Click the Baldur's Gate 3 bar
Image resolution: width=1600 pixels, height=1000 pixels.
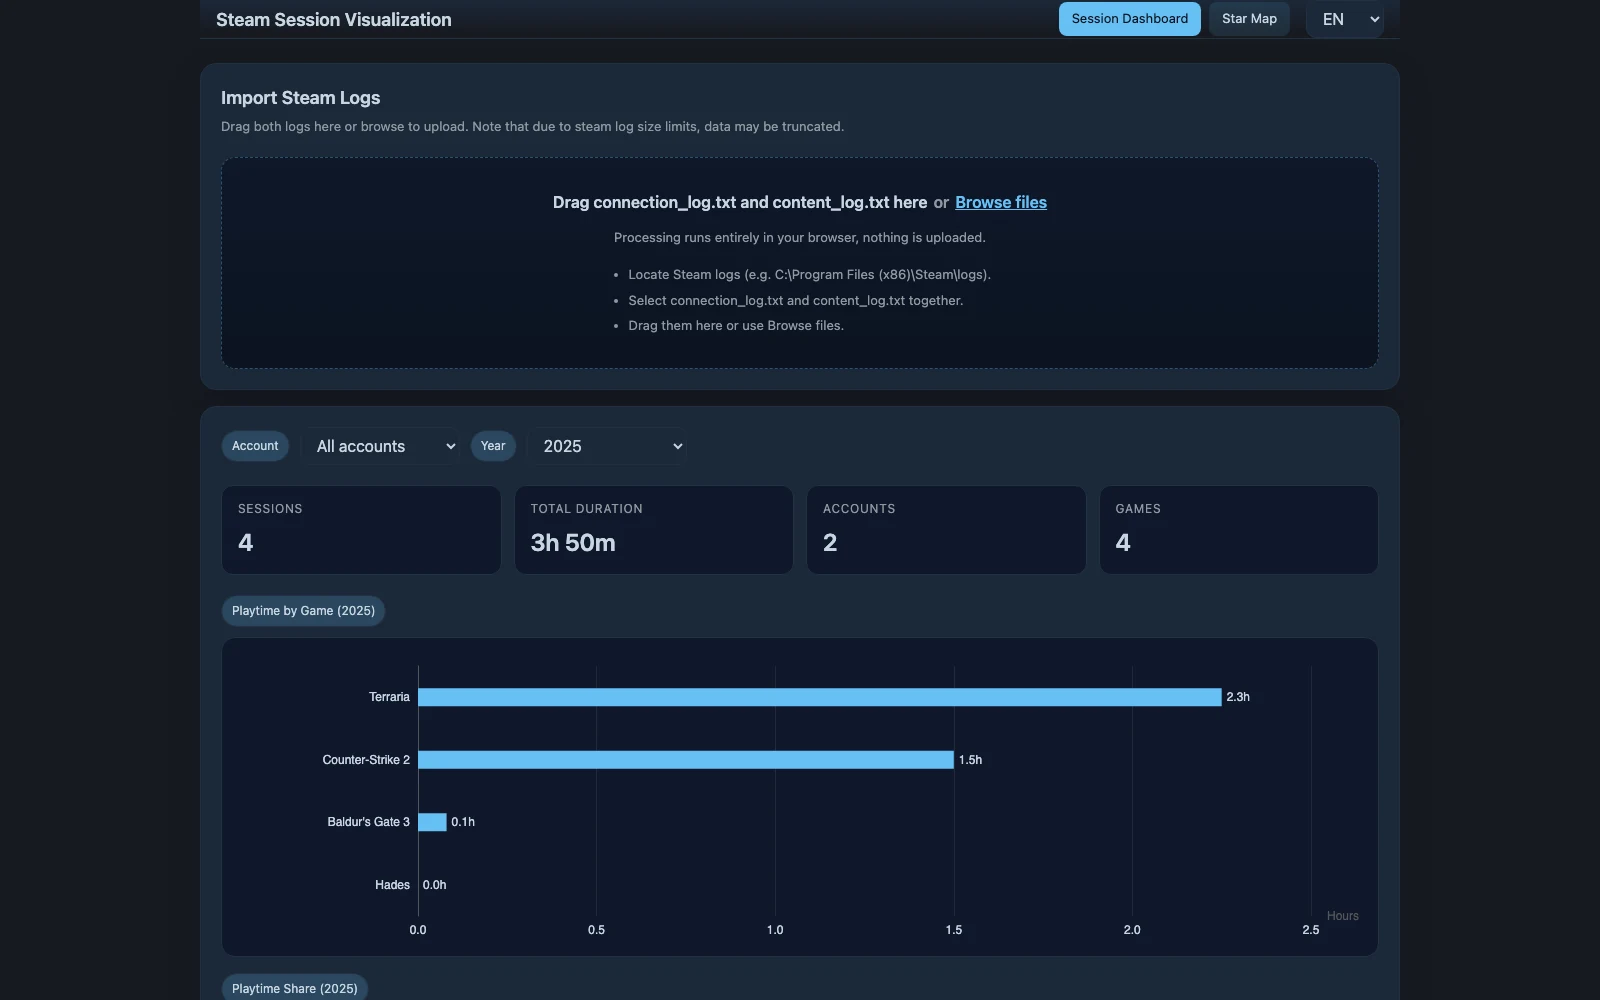[432, 822]
